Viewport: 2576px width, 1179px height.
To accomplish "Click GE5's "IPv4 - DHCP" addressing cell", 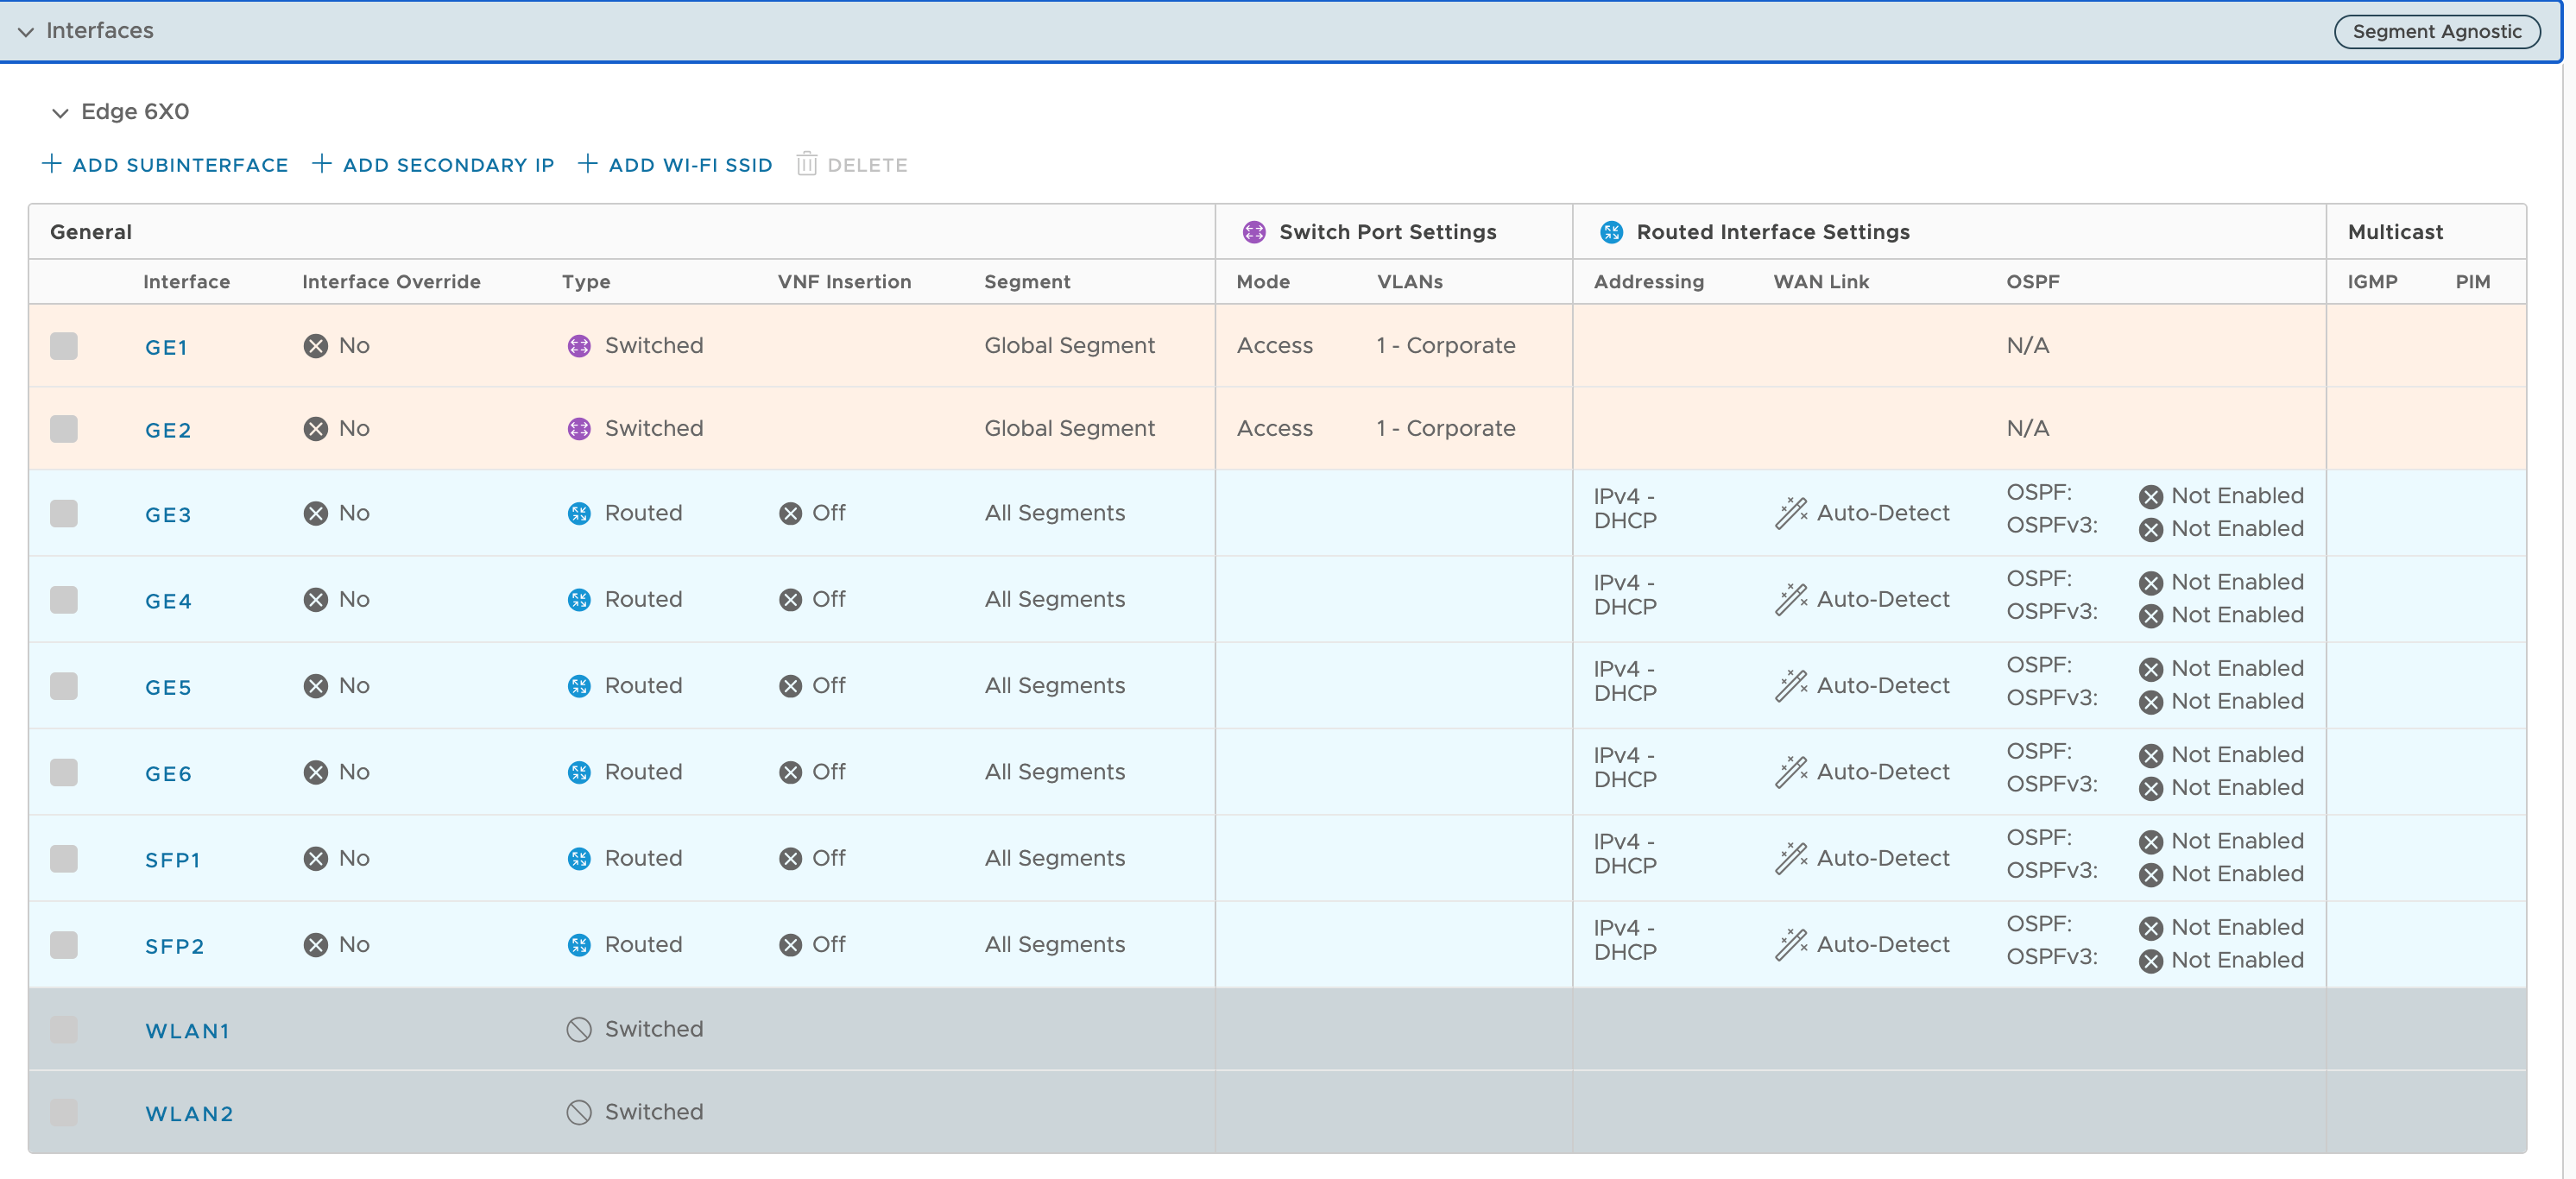I will (x=1625, y=681).
